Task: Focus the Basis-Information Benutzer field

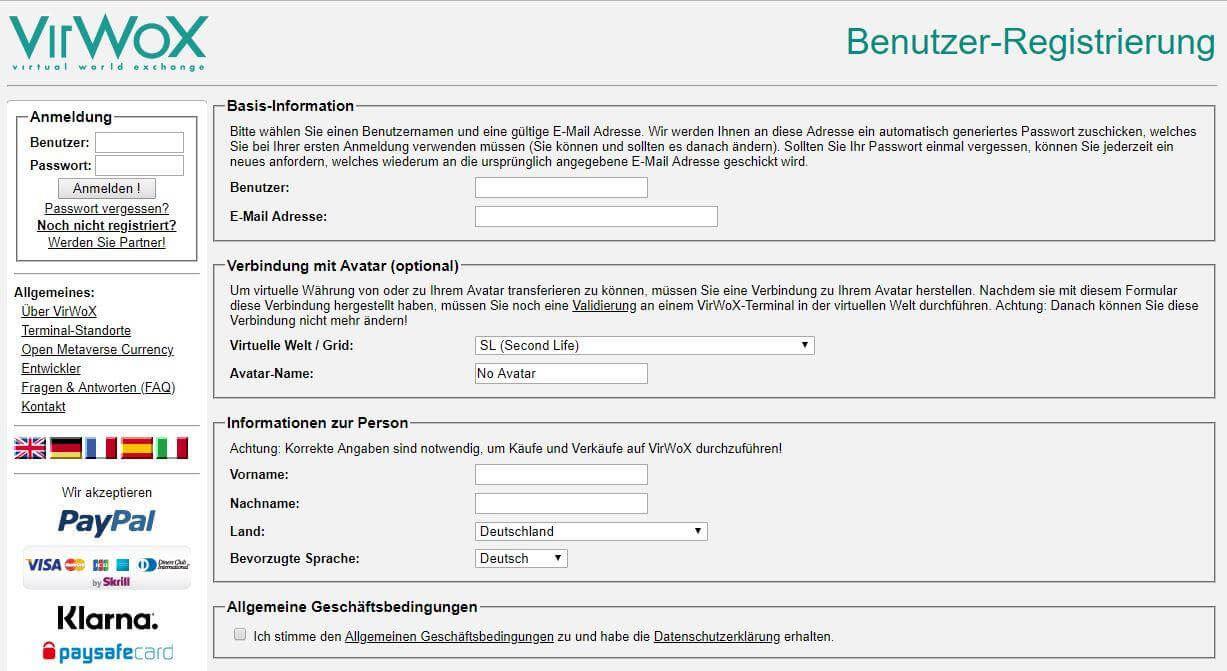Action: pos(561,187)
